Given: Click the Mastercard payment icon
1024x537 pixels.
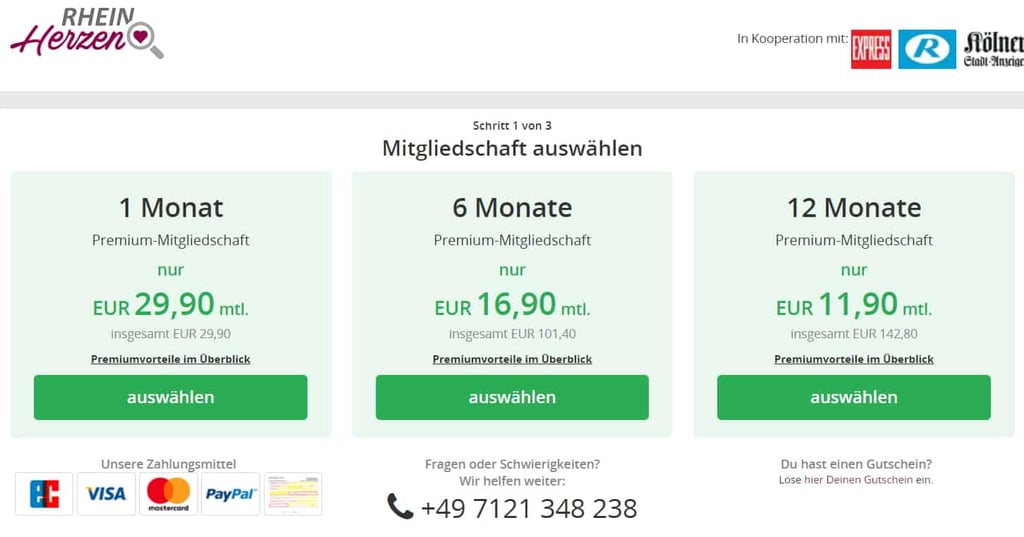Looking at the screenshot, I should [168, 494].
